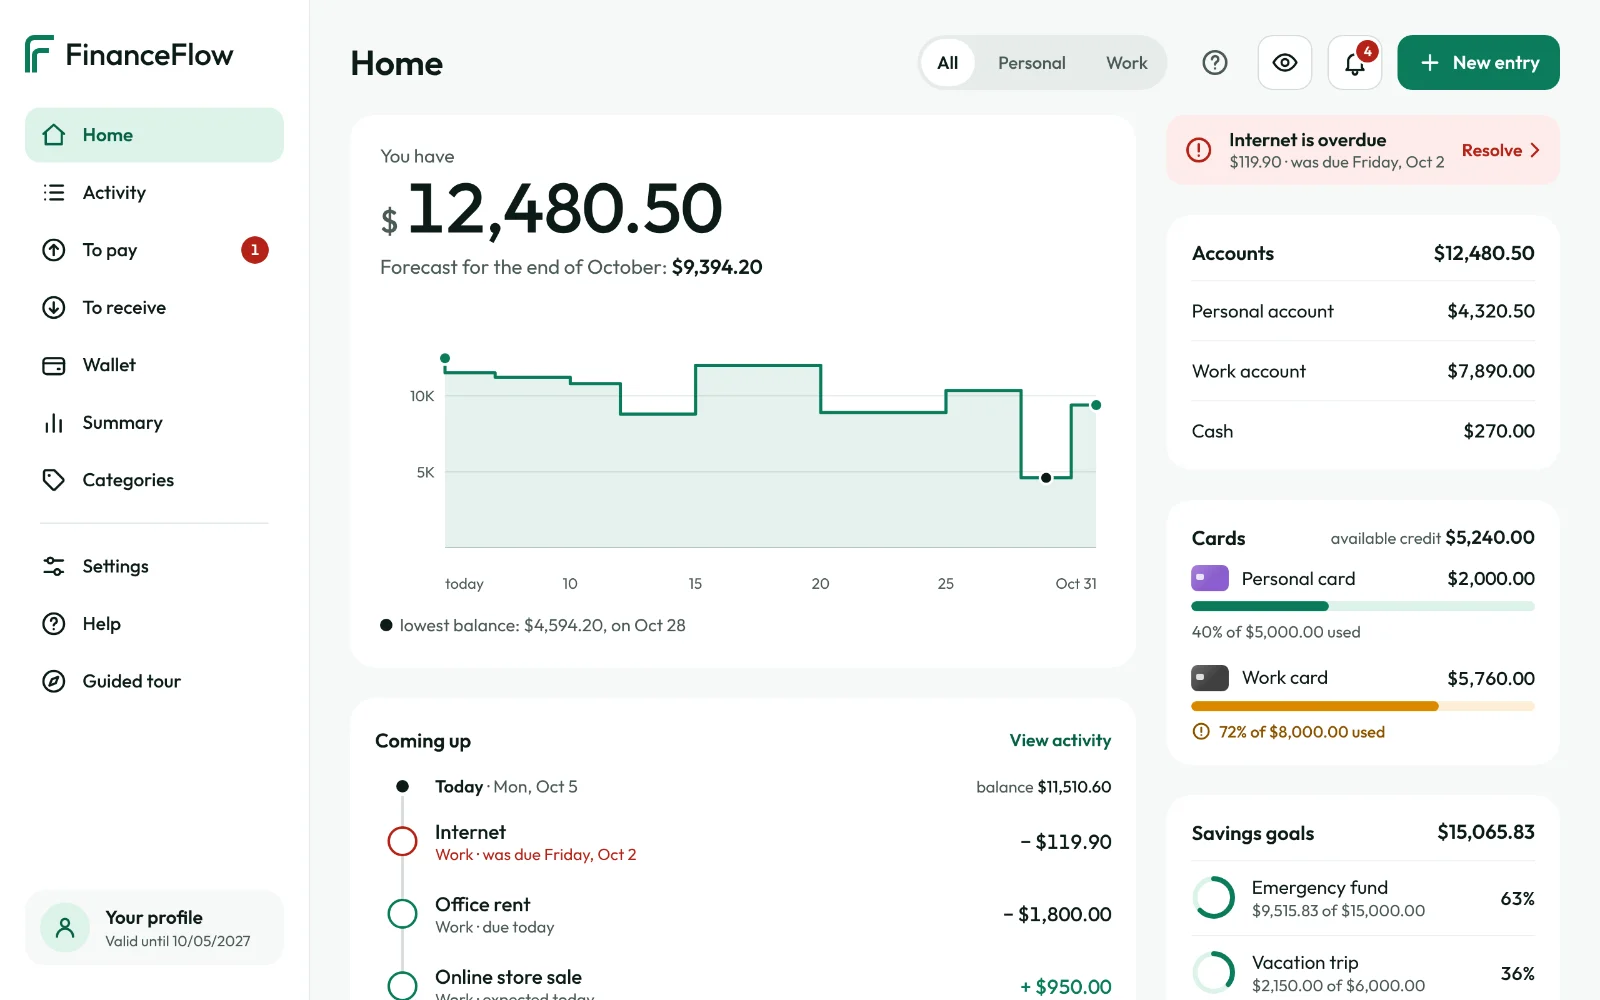Mark the Online store sale circle received
This screenshot has width=1600, height=1000.
pyautogui.click(x=402, y=985)
